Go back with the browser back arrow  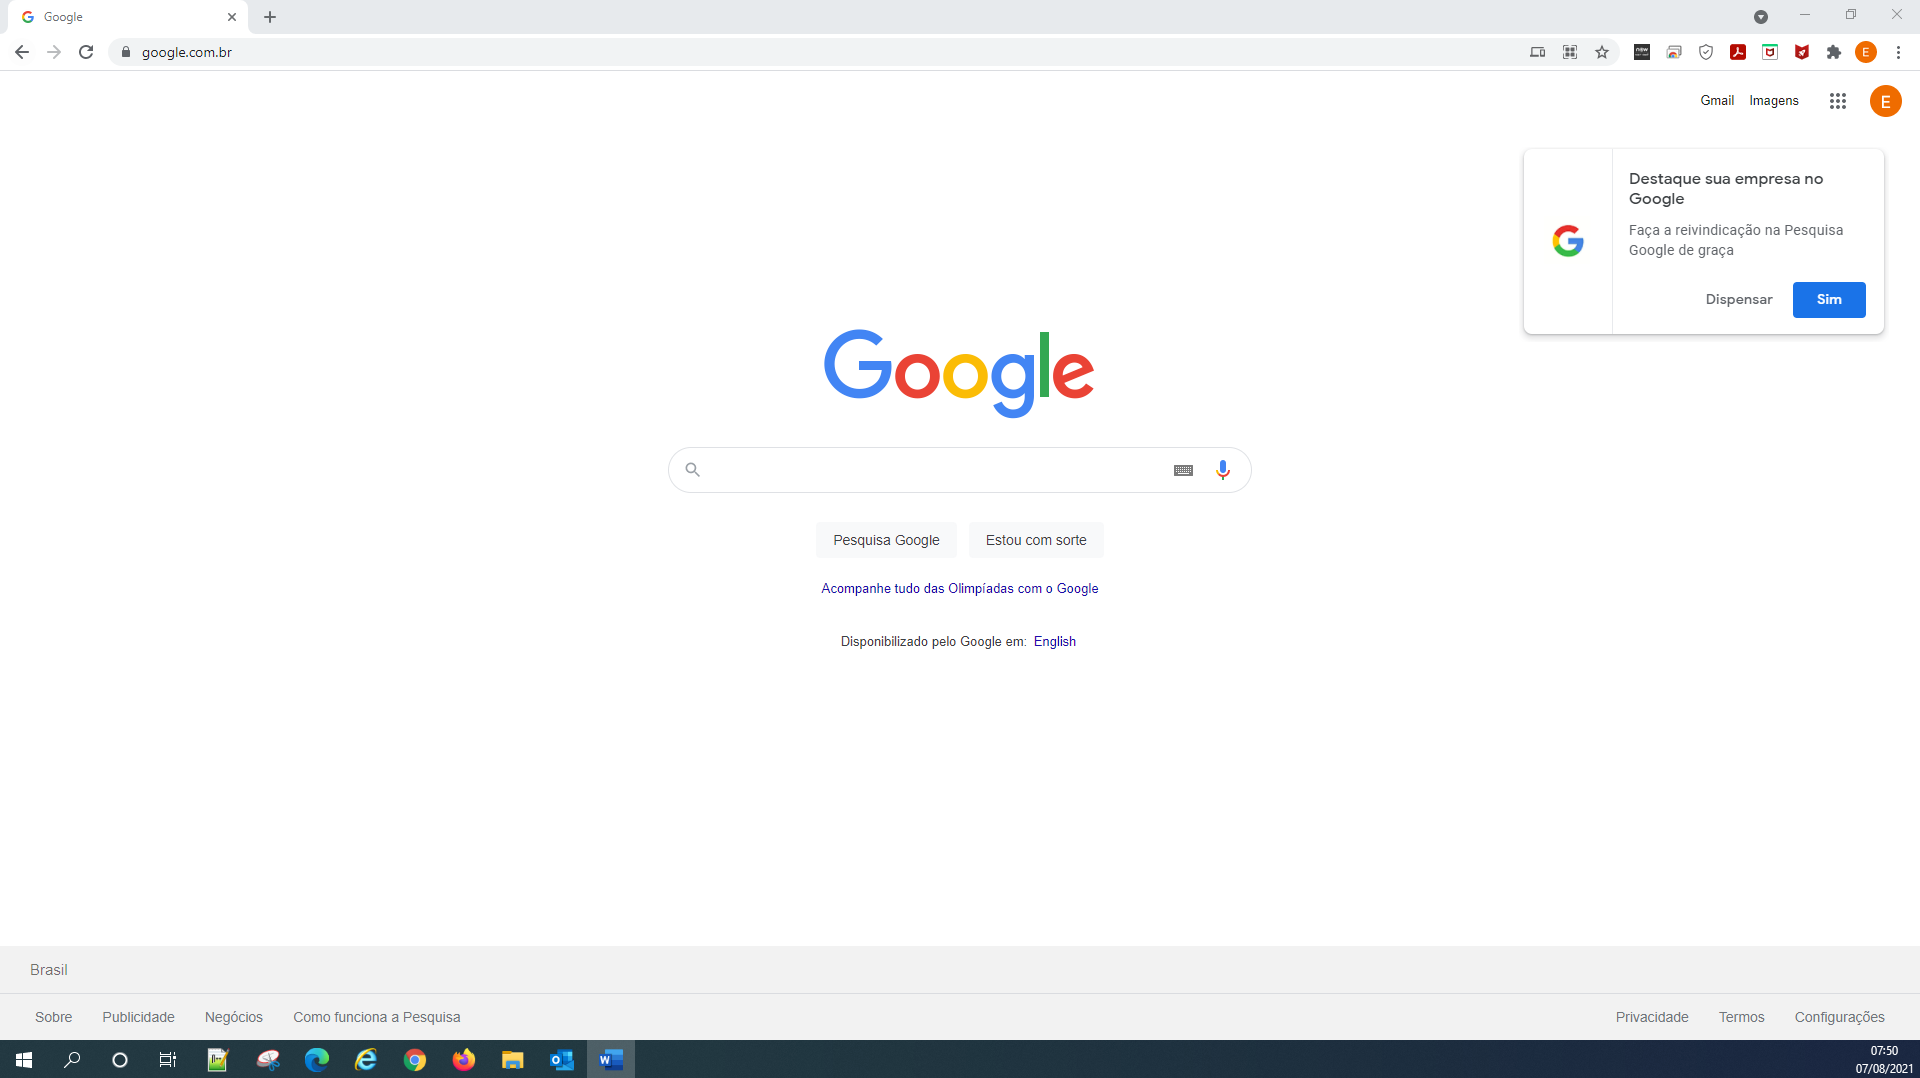coord(22,52)
